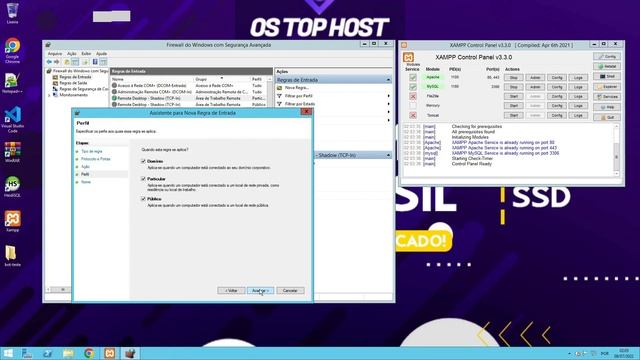Image resolution: width=640 pixels, height=360 pixels.
Task: Open HeidiSQL desktop icon
Action: click(x=12, y=188)
